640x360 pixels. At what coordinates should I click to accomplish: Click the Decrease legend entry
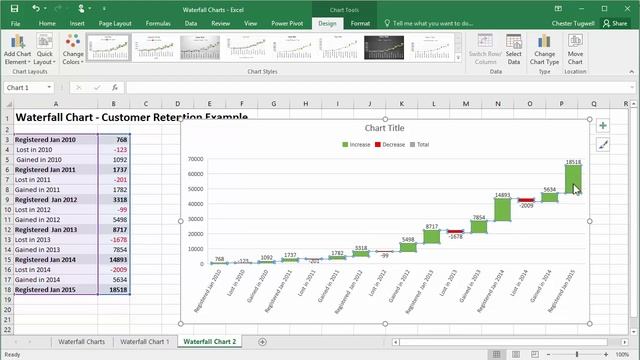click(x=390, y=144)
